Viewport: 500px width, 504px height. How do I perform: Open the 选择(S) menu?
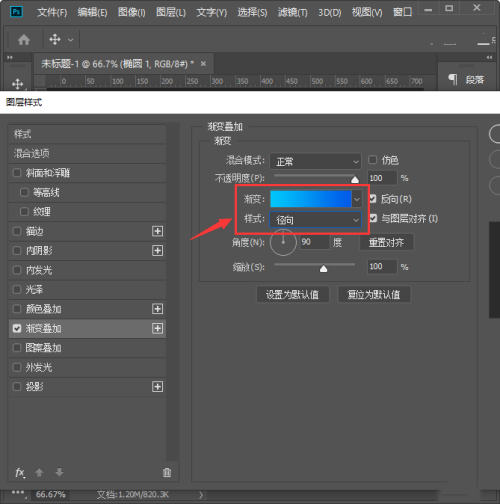tap(252, 13)
